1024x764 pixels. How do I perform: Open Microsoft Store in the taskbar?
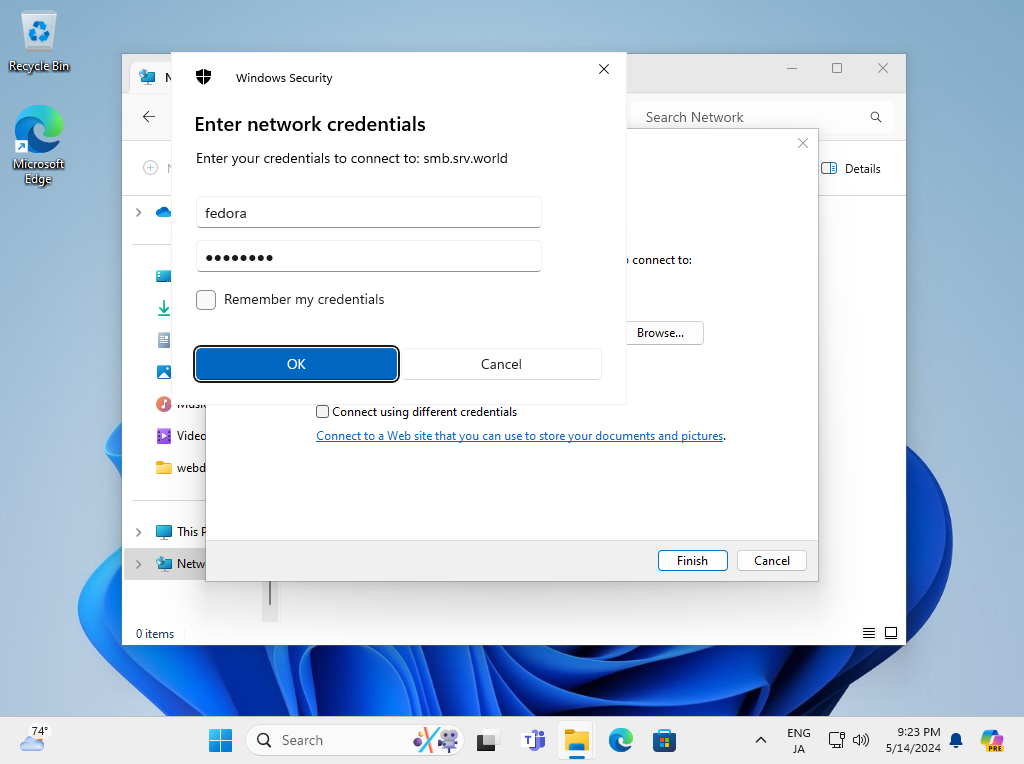(664, 740)
